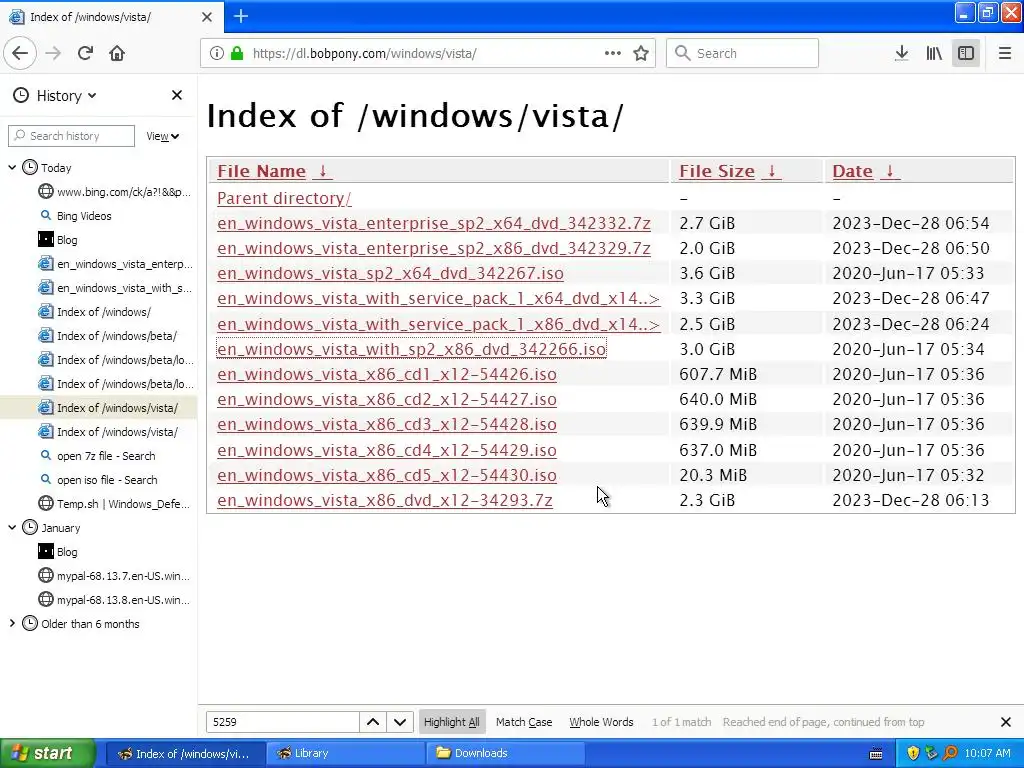The height and width of the screenshot is (768, 1024).
Task: Download enterprise sp2 x64 7z file
Action: tap(434, 223)
